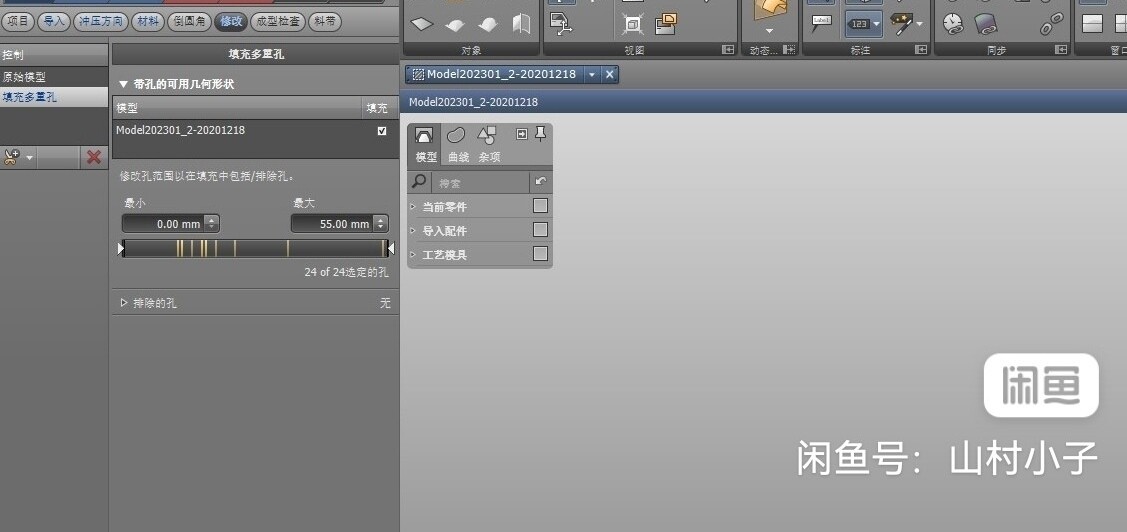Toggle the 导入配件 checkbox
The image size is (1127, 532).
point(540,230)
